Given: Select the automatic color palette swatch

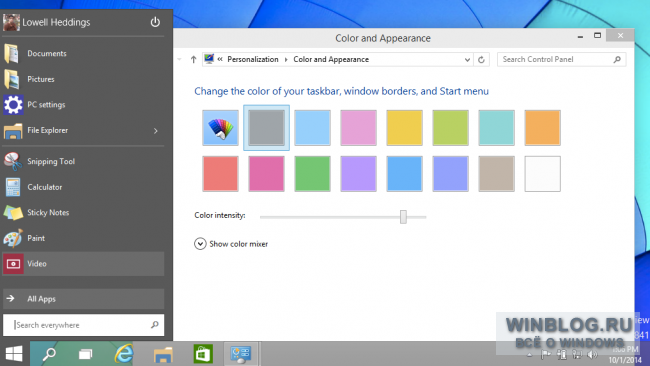Looking at the screenshot, I should [x=220, y=128].
